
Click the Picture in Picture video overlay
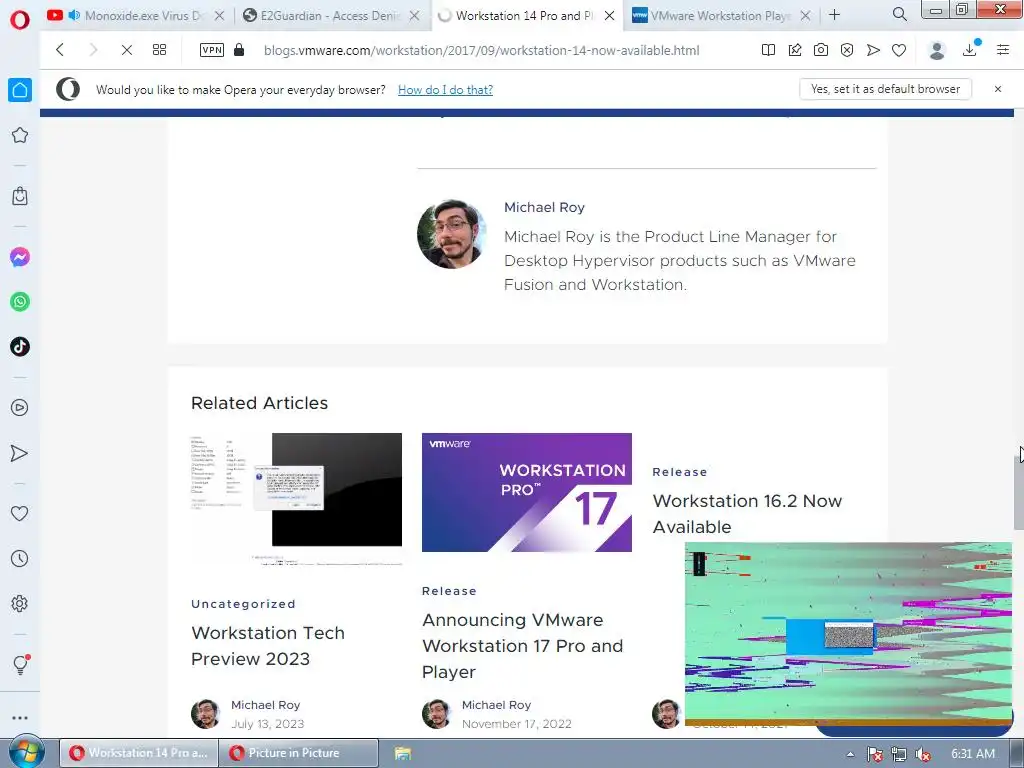[x=848, y=633]
